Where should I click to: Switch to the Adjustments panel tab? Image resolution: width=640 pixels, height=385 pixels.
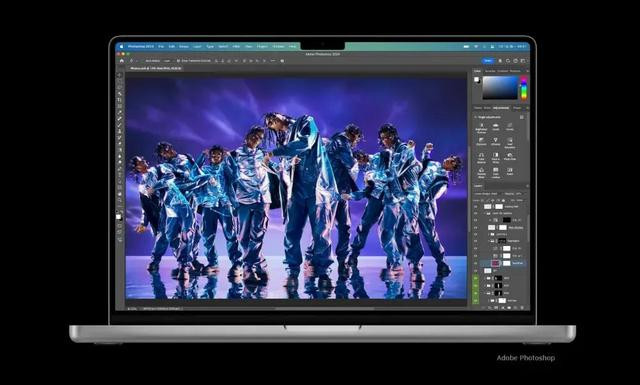[x=501, y=108]
